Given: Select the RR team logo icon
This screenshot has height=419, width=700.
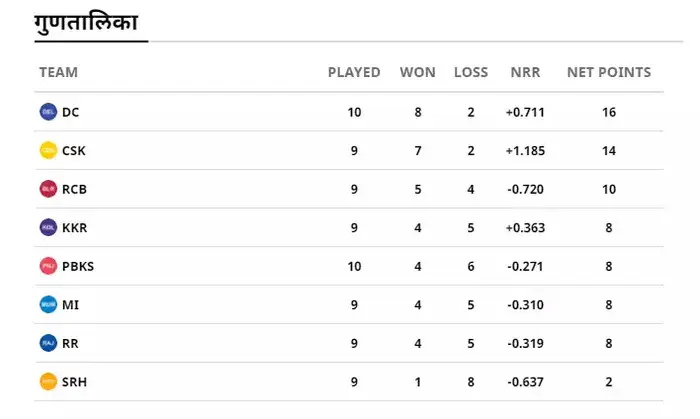Looking at the screenshot, I should (x=48, y=343).
